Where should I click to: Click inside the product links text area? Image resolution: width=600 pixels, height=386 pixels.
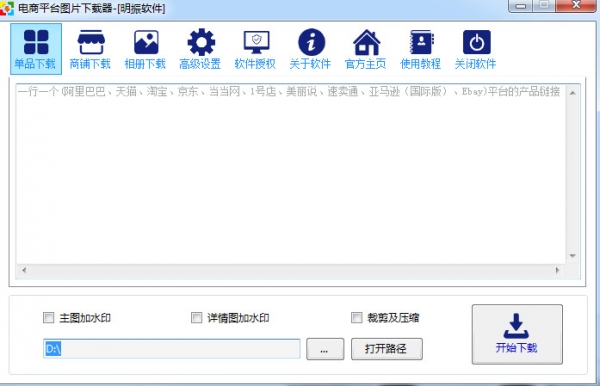click(291, 174)
